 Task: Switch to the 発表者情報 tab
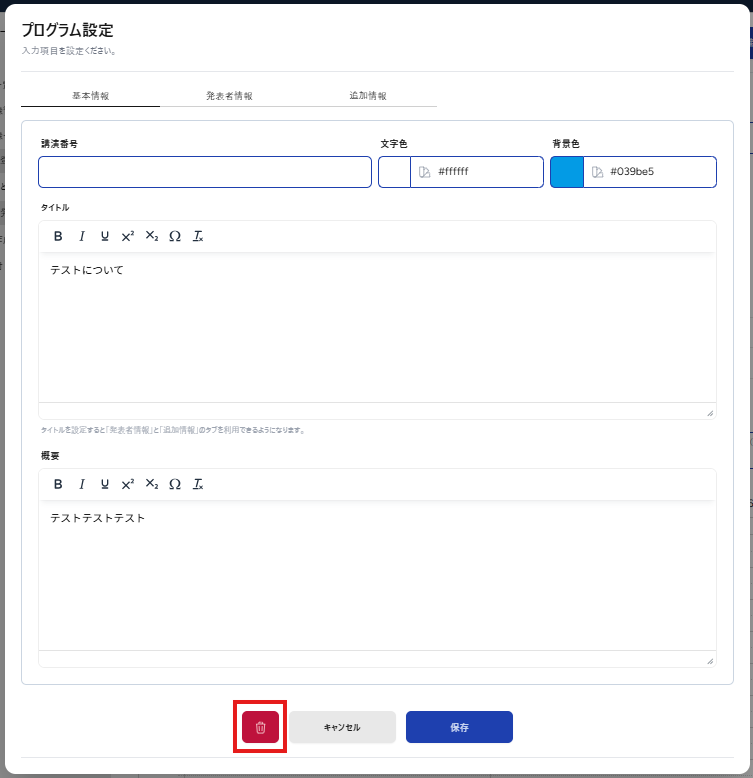(x=229, y=96)
